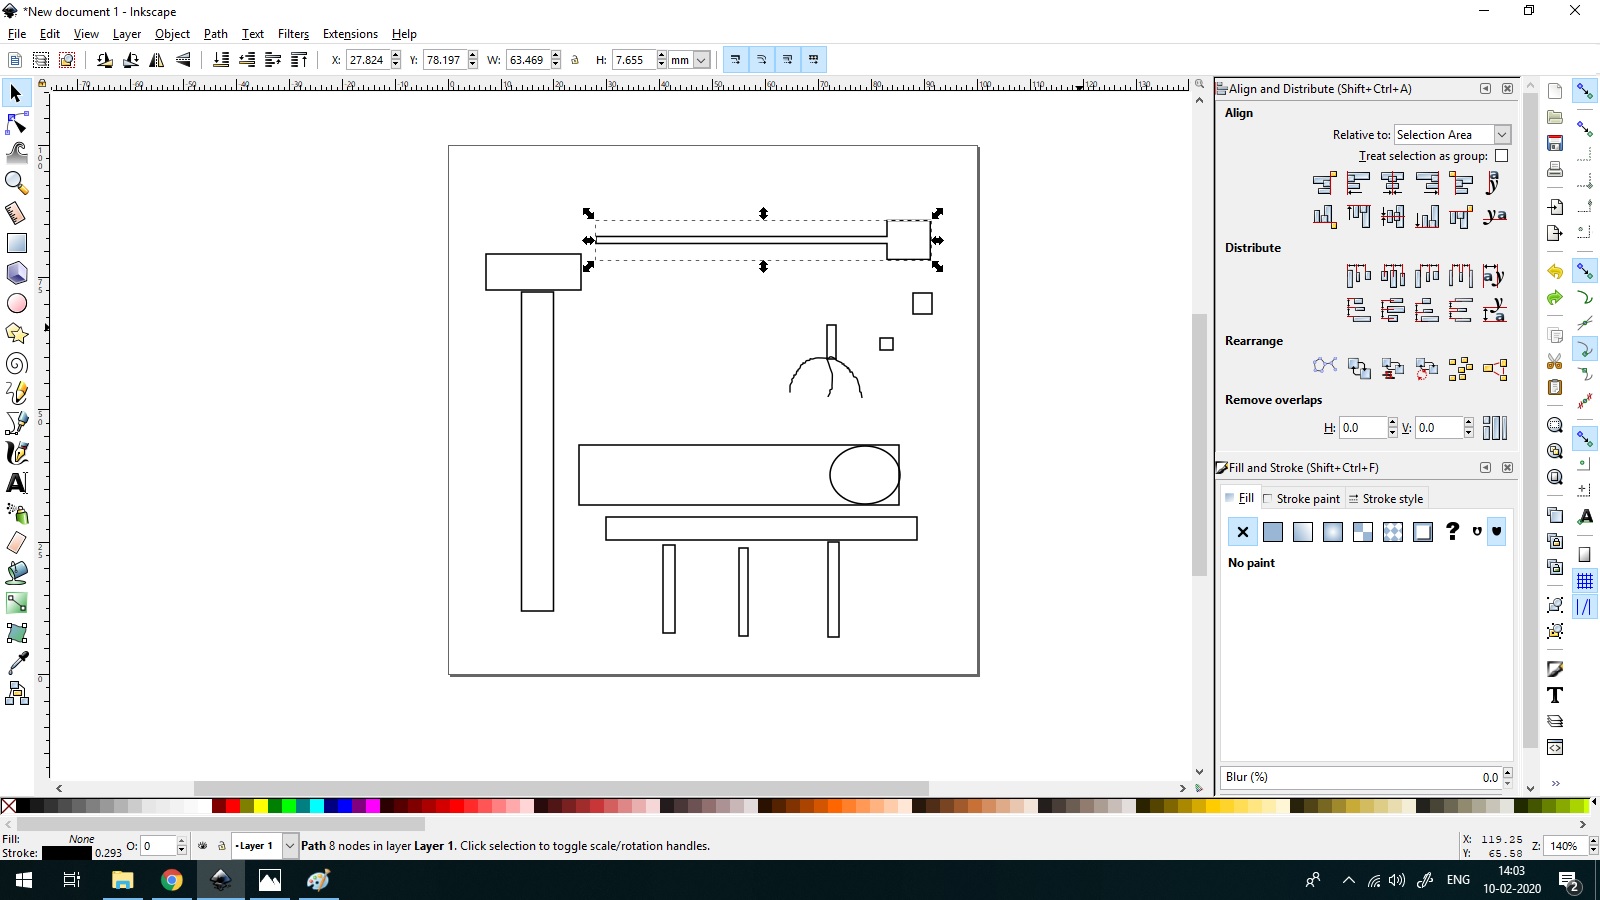Toggle current layer visibility eye
Image resolution: width=1600 pixels, height=900 pixels.
203,846
